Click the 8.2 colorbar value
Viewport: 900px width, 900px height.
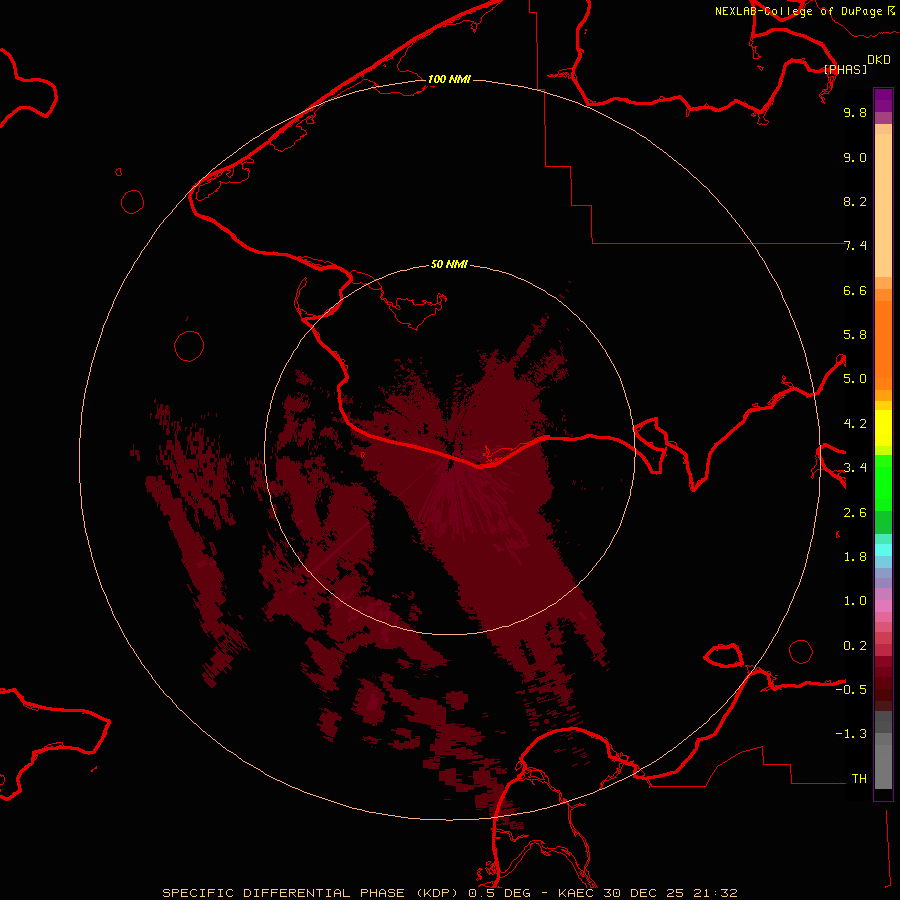[x=855, y=201]
